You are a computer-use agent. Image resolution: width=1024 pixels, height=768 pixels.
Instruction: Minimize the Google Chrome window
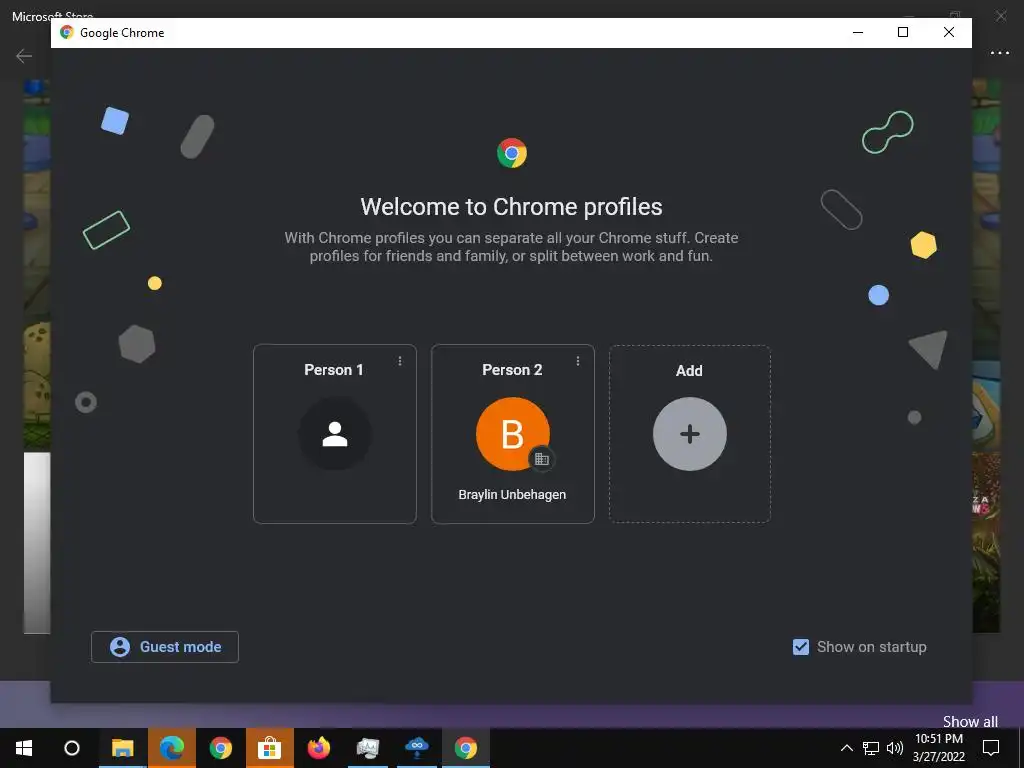coord(858,33)
